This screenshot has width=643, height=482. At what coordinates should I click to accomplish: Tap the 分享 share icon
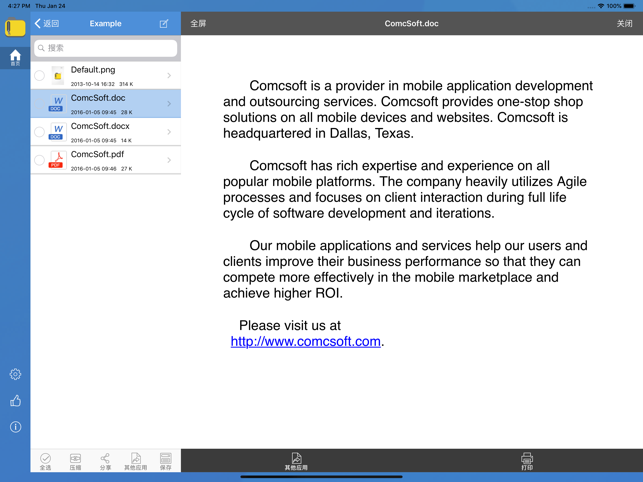(x=105, y=461)
